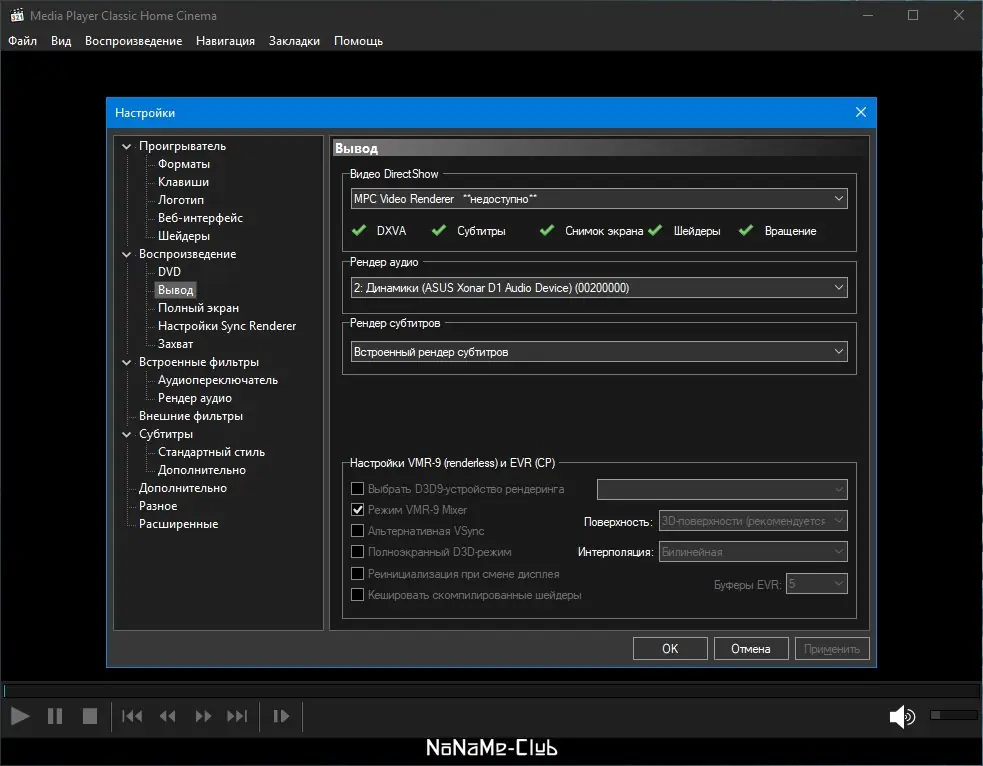Click the rewind (decrease speed) icon
Screen dimensions: 983x766
167,716
